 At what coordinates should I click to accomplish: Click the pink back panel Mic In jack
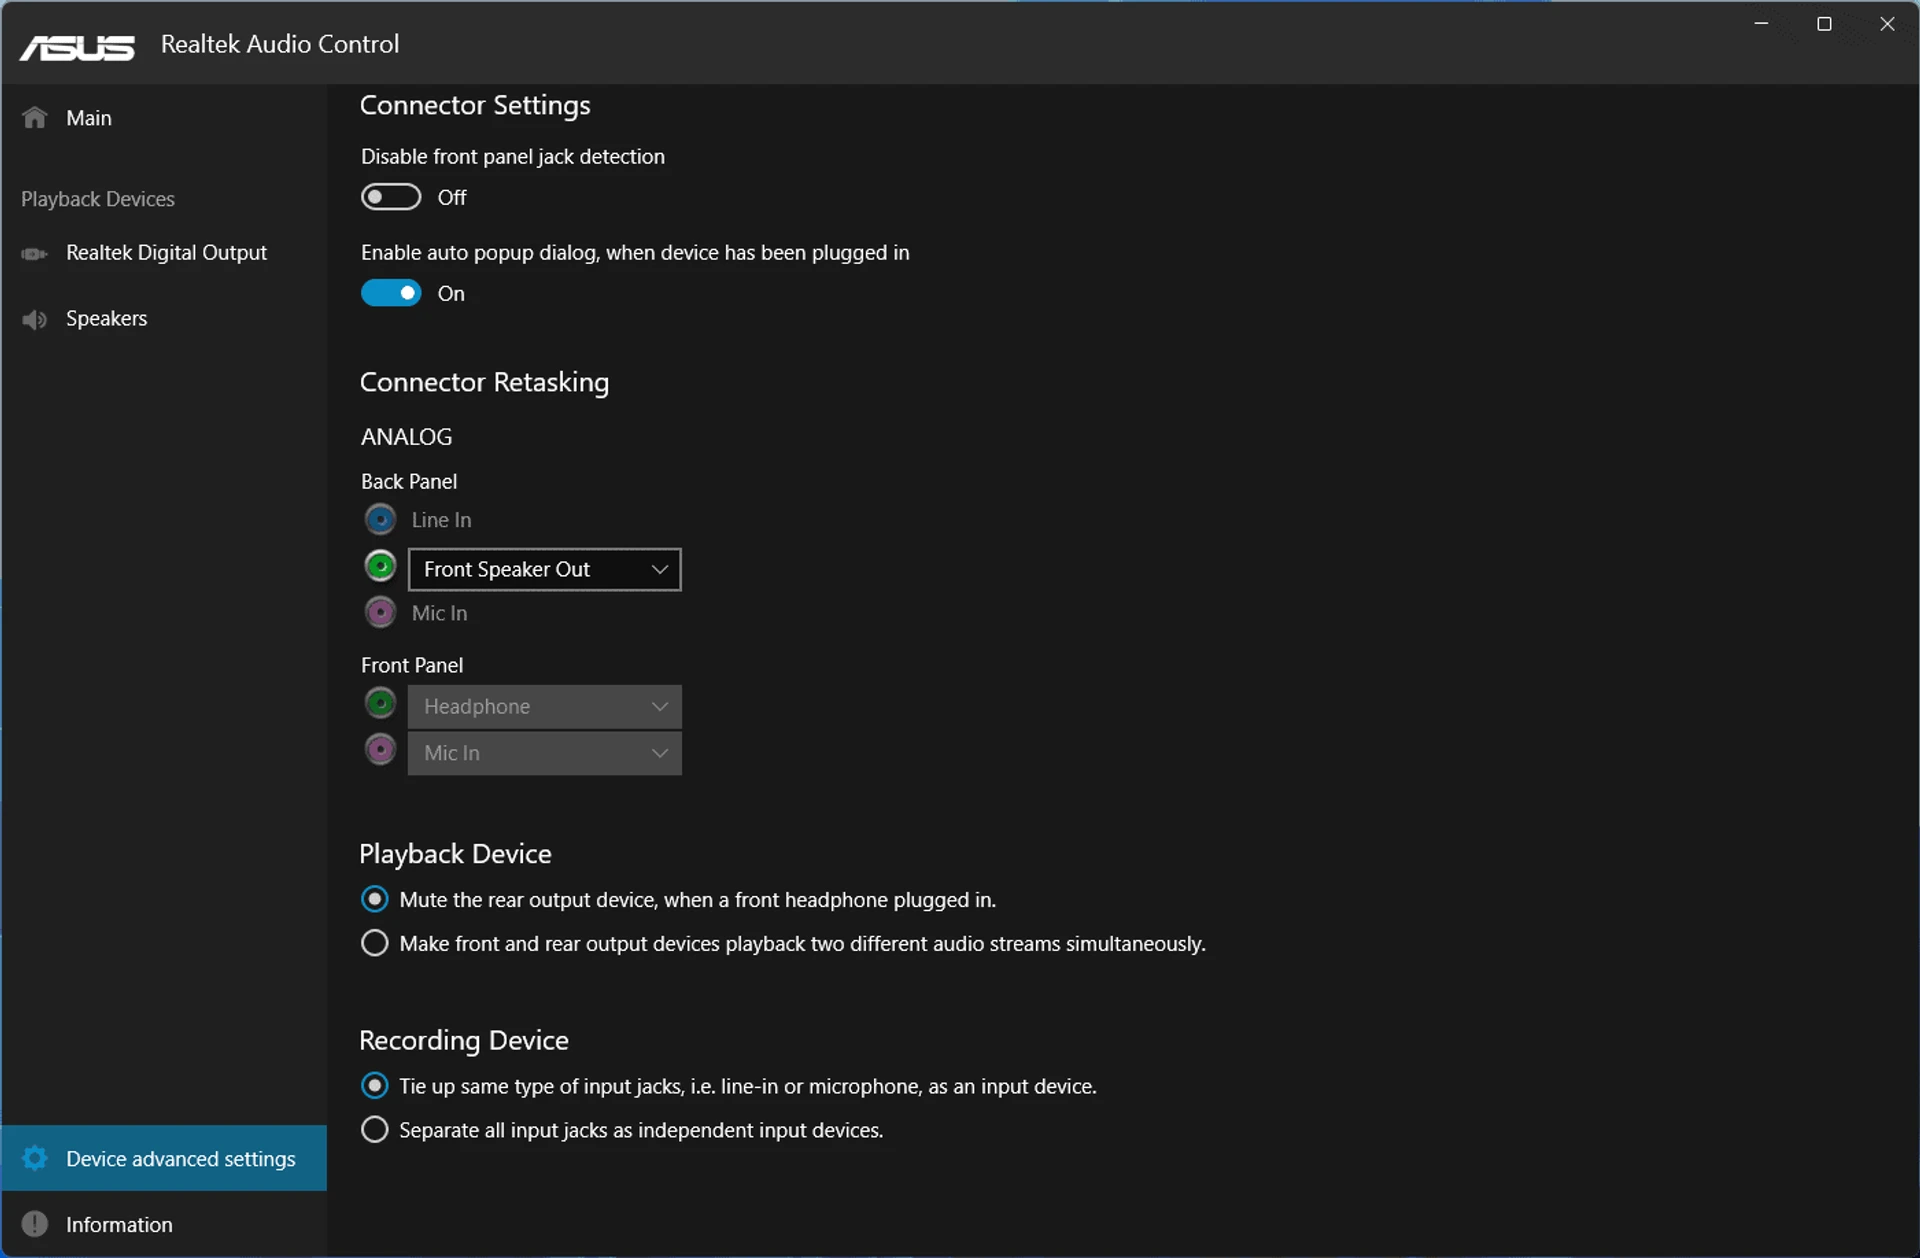pyautogui.click(x=380, y=612)
